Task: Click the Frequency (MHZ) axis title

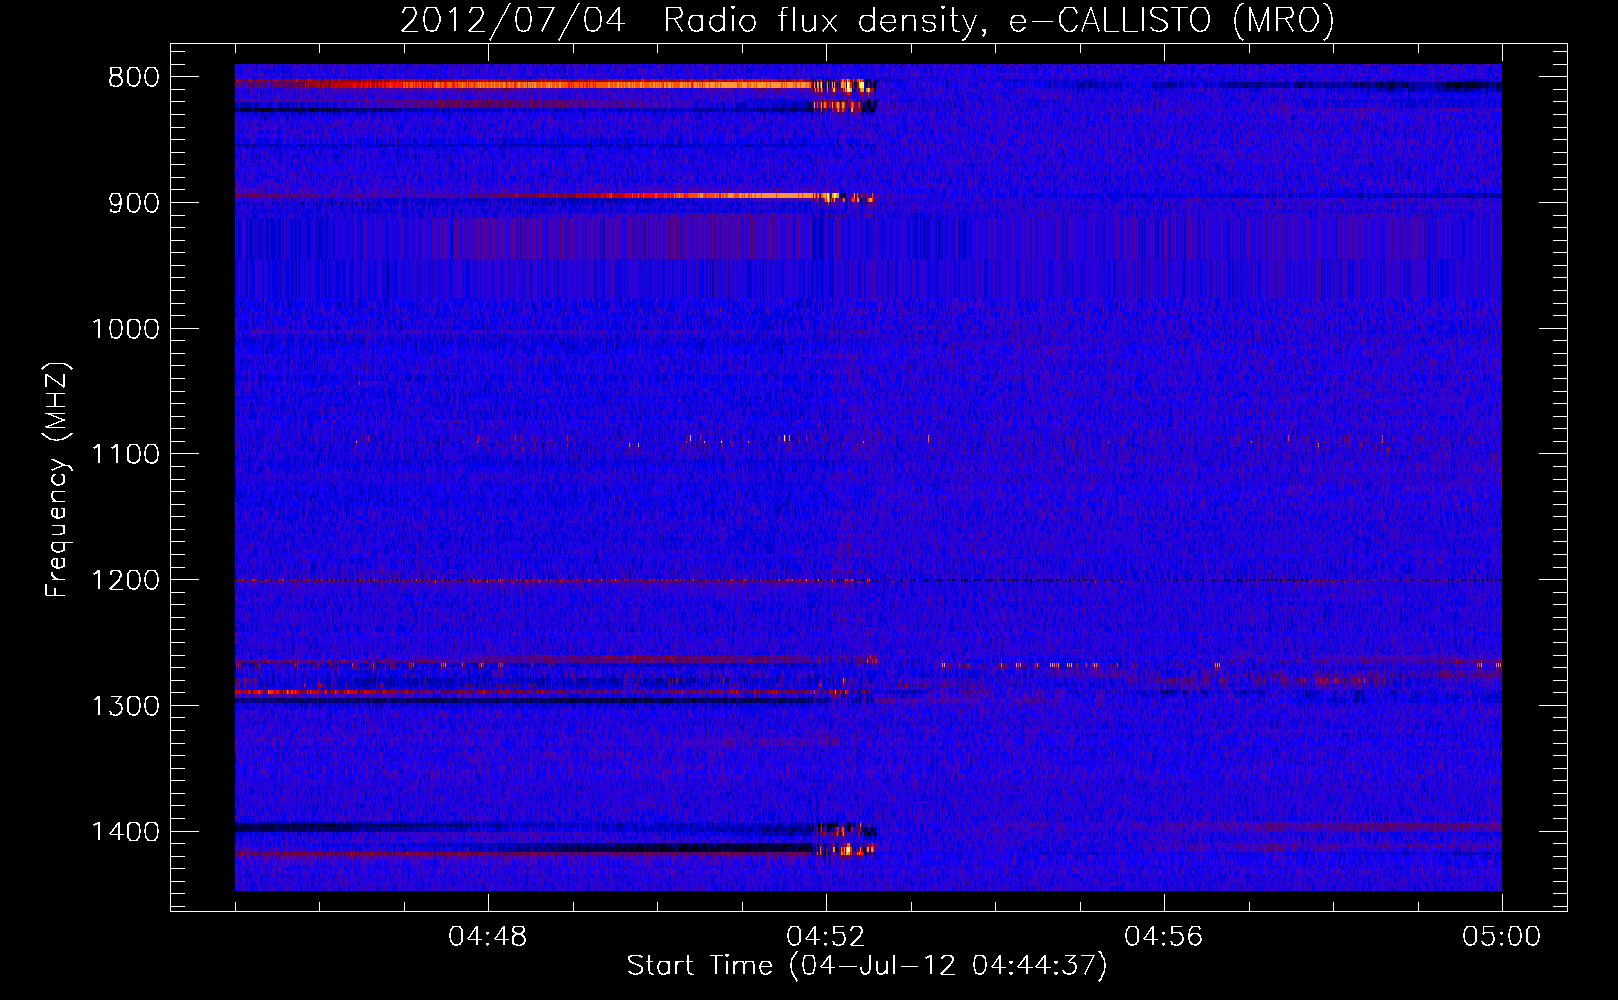Action: tap(57, 480)
